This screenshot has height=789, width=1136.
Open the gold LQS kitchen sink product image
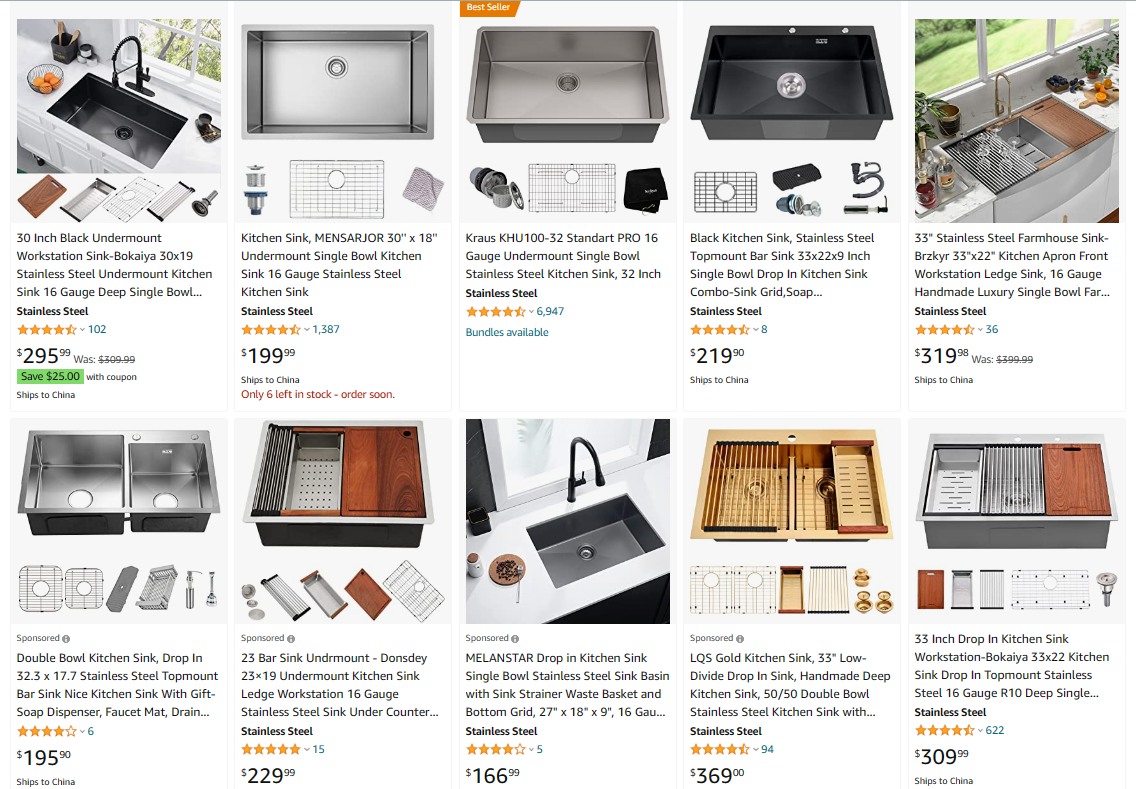[x=792, y=521]
